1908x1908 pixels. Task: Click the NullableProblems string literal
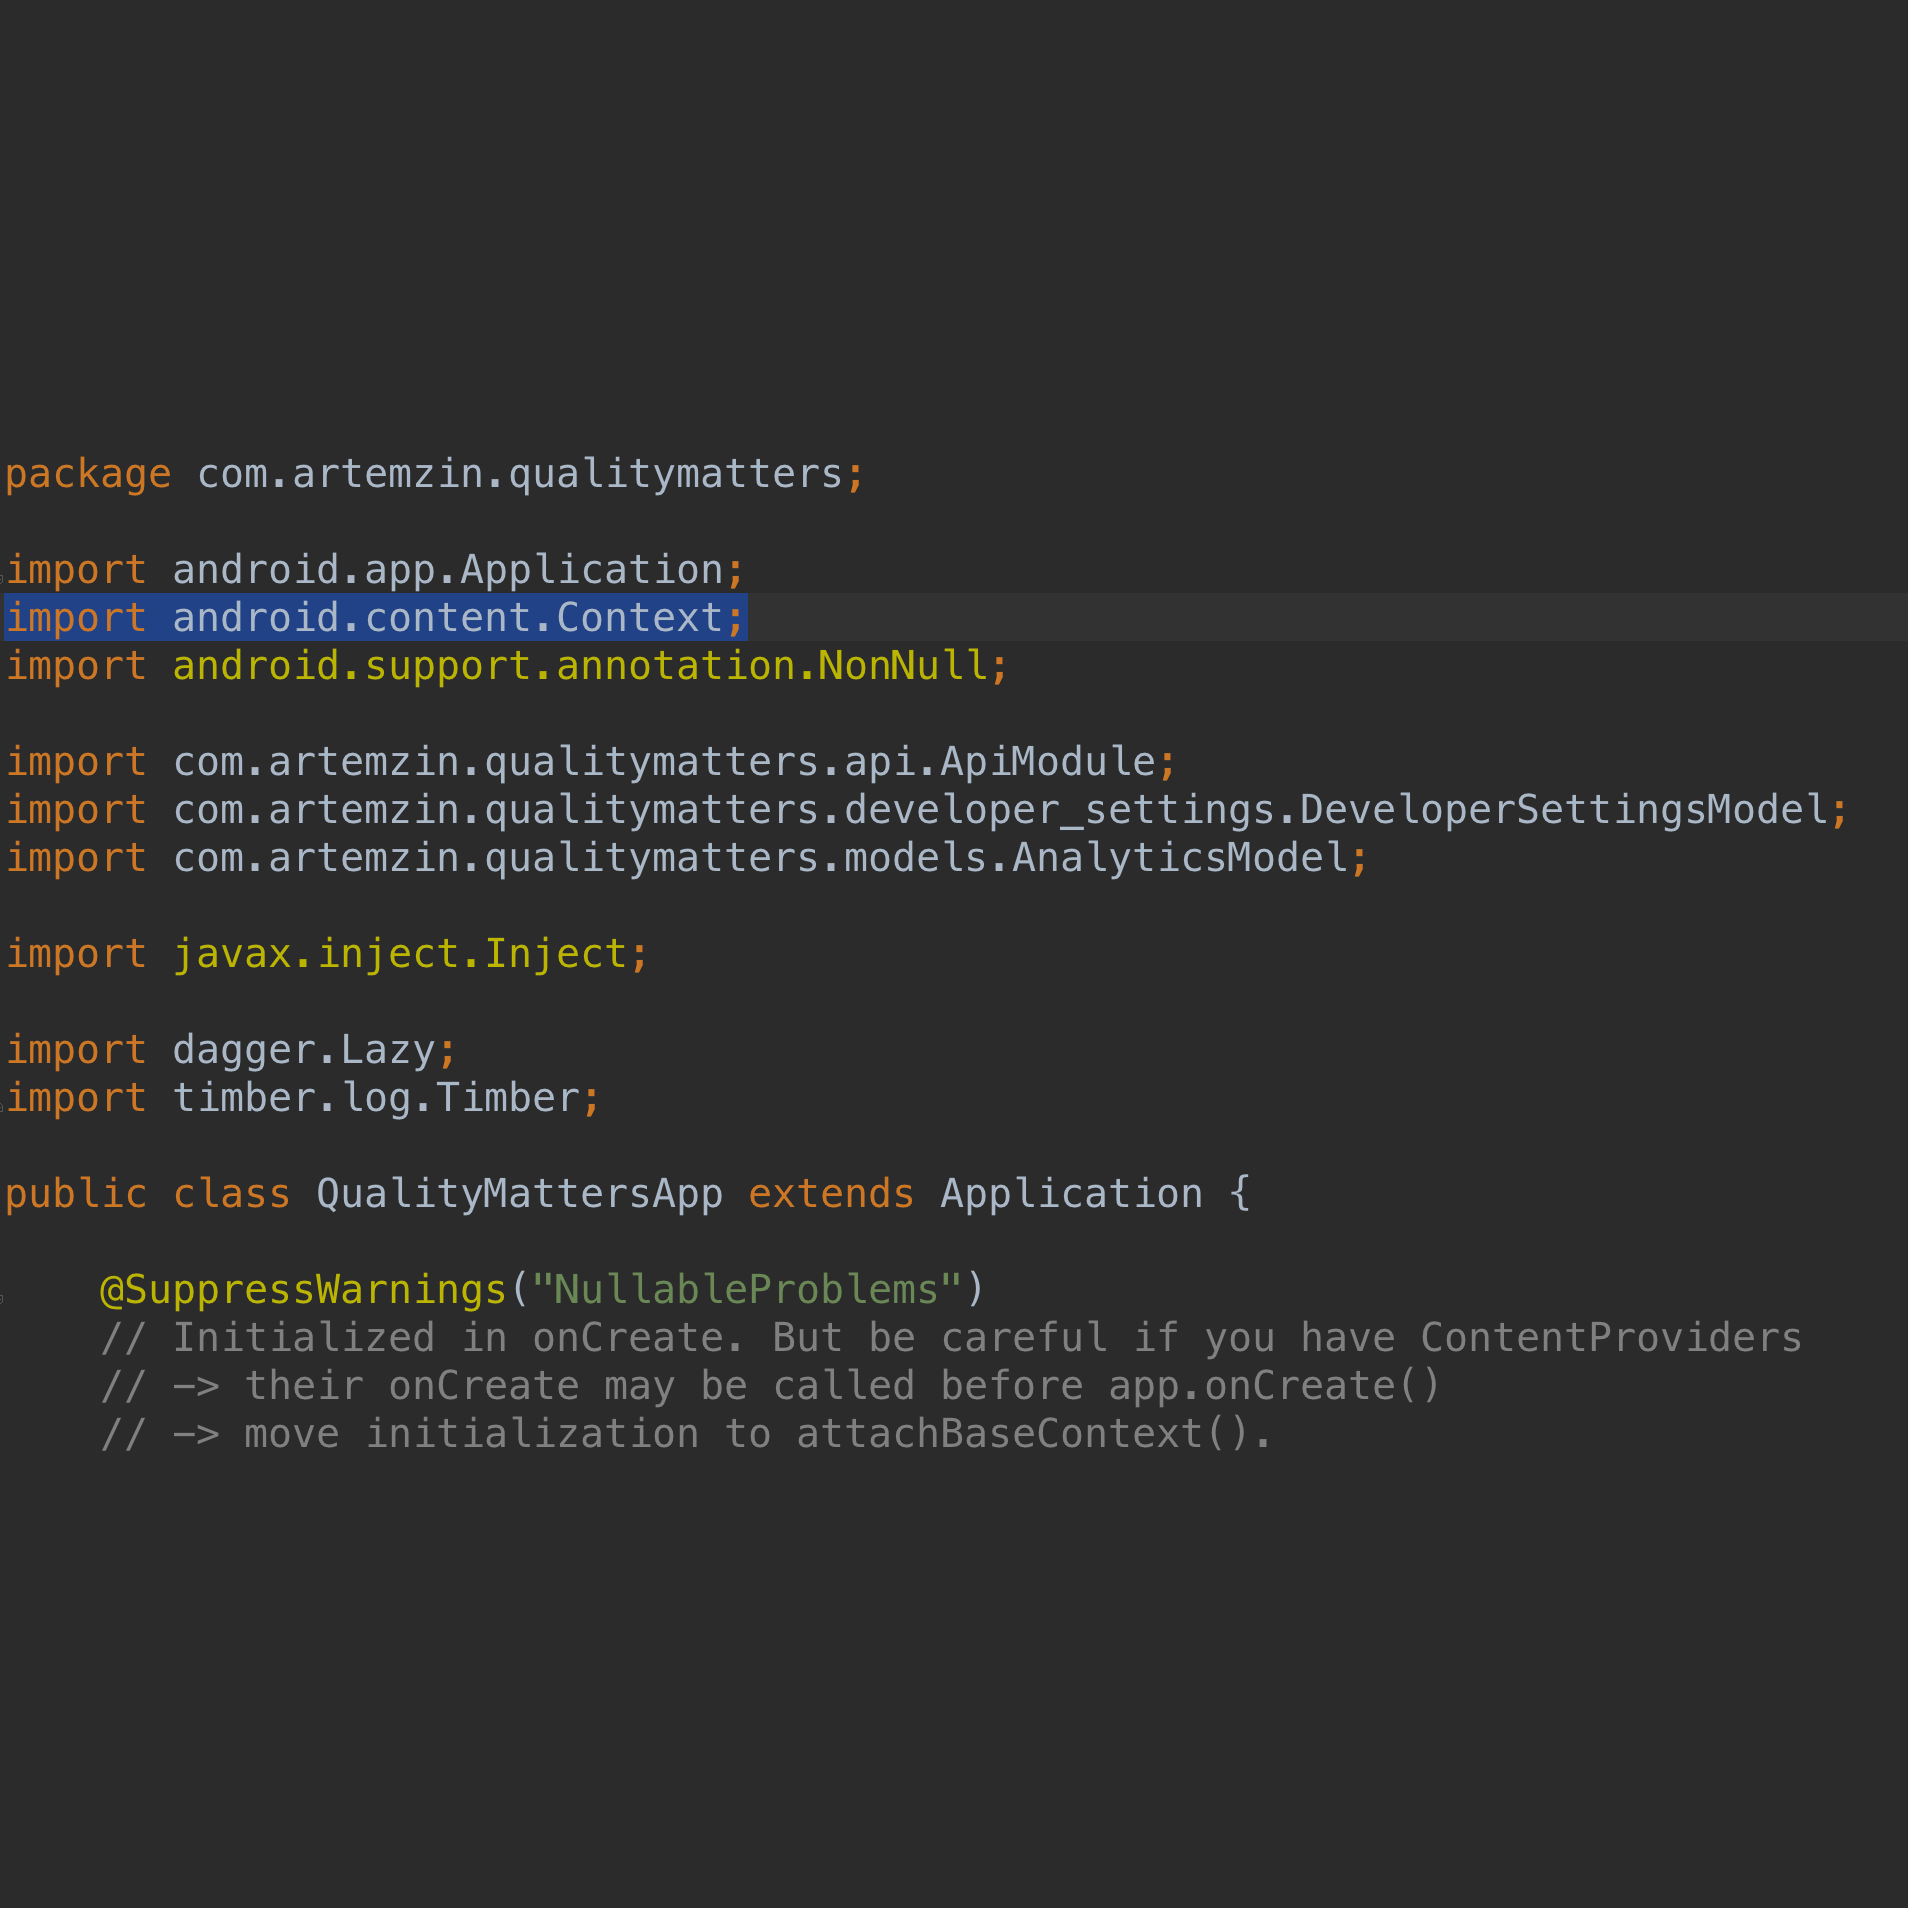750,1289
